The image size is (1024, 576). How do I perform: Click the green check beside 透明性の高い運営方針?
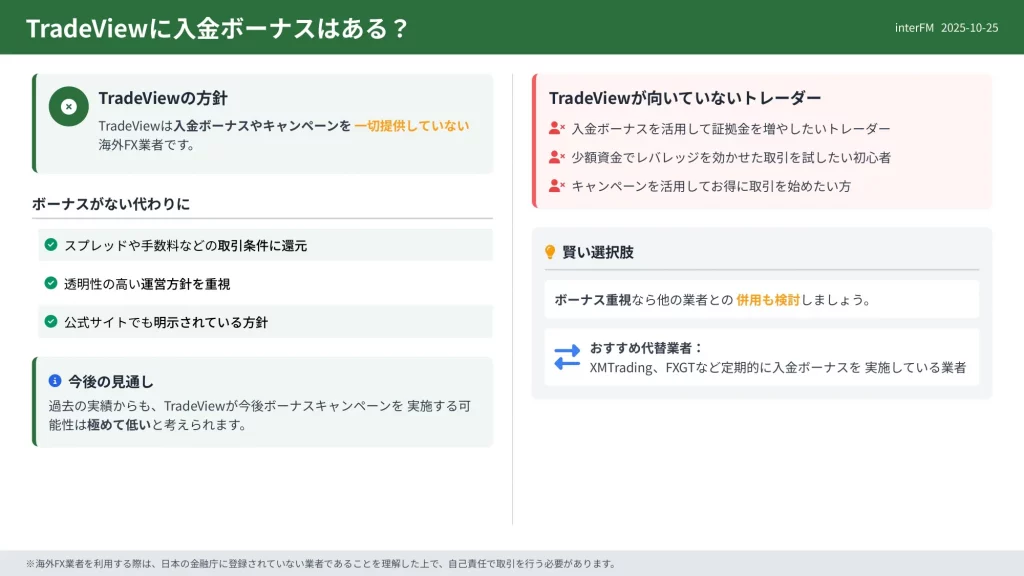click(x=51, y=283)
